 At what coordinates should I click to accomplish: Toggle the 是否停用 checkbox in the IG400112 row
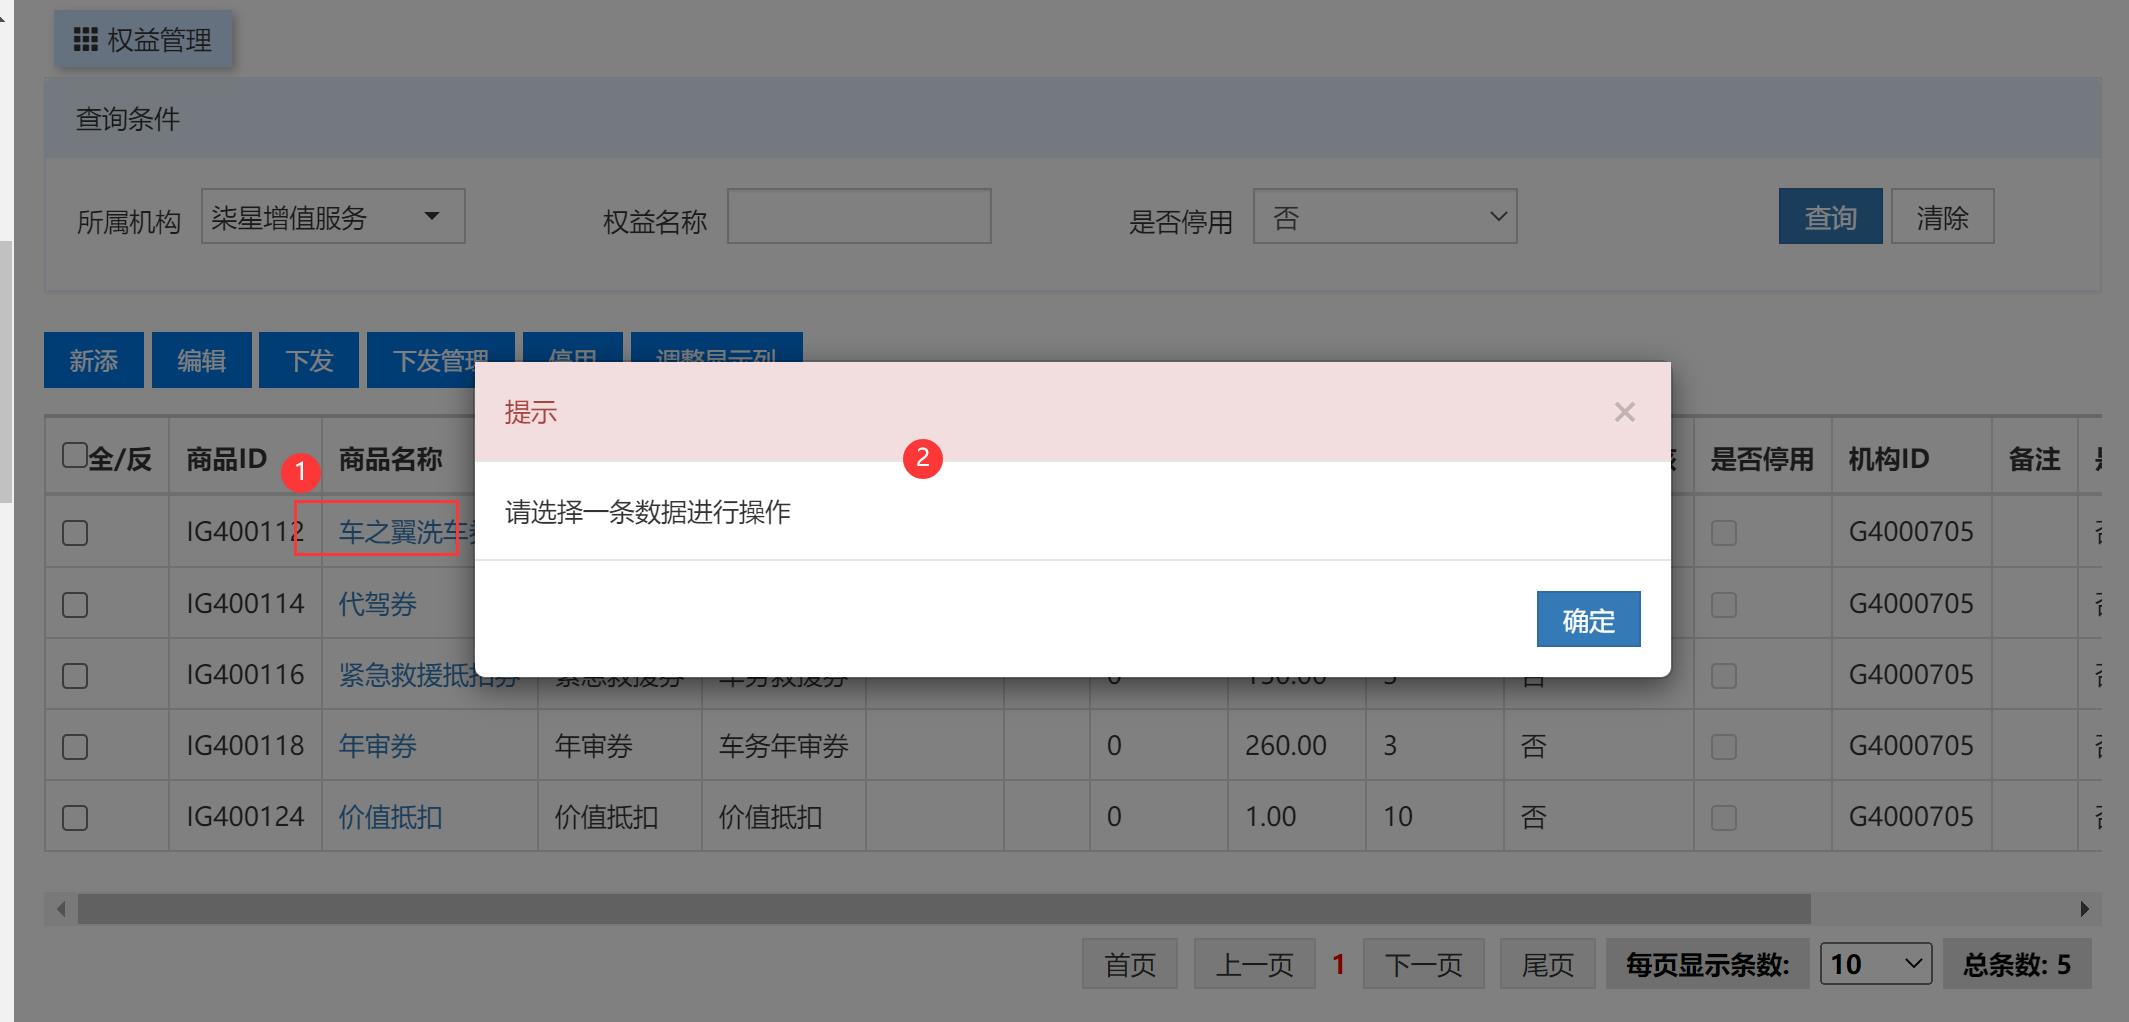click(1724, 533)
